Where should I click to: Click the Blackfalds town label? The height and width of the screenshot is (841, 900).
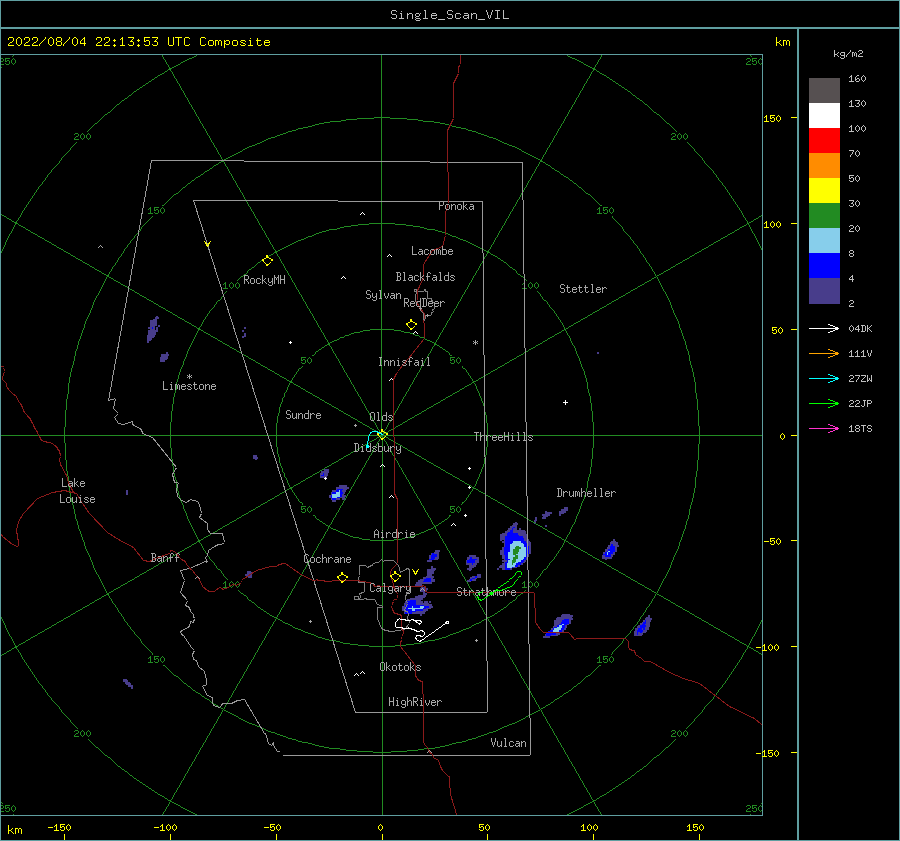[x=425, y=277]
